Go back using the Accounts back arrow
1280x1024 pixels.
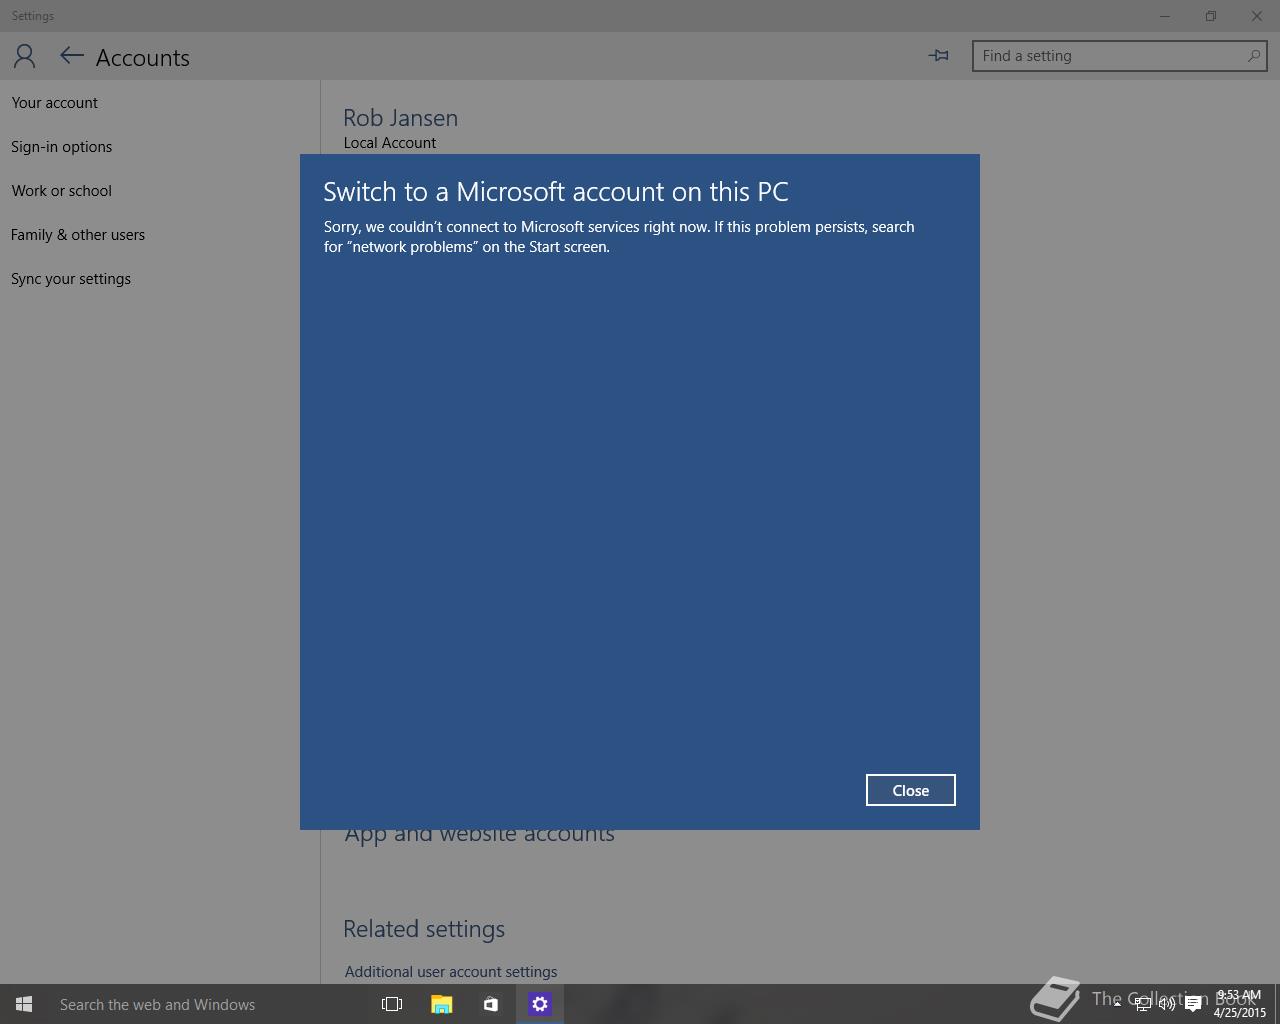pos(71,56)
